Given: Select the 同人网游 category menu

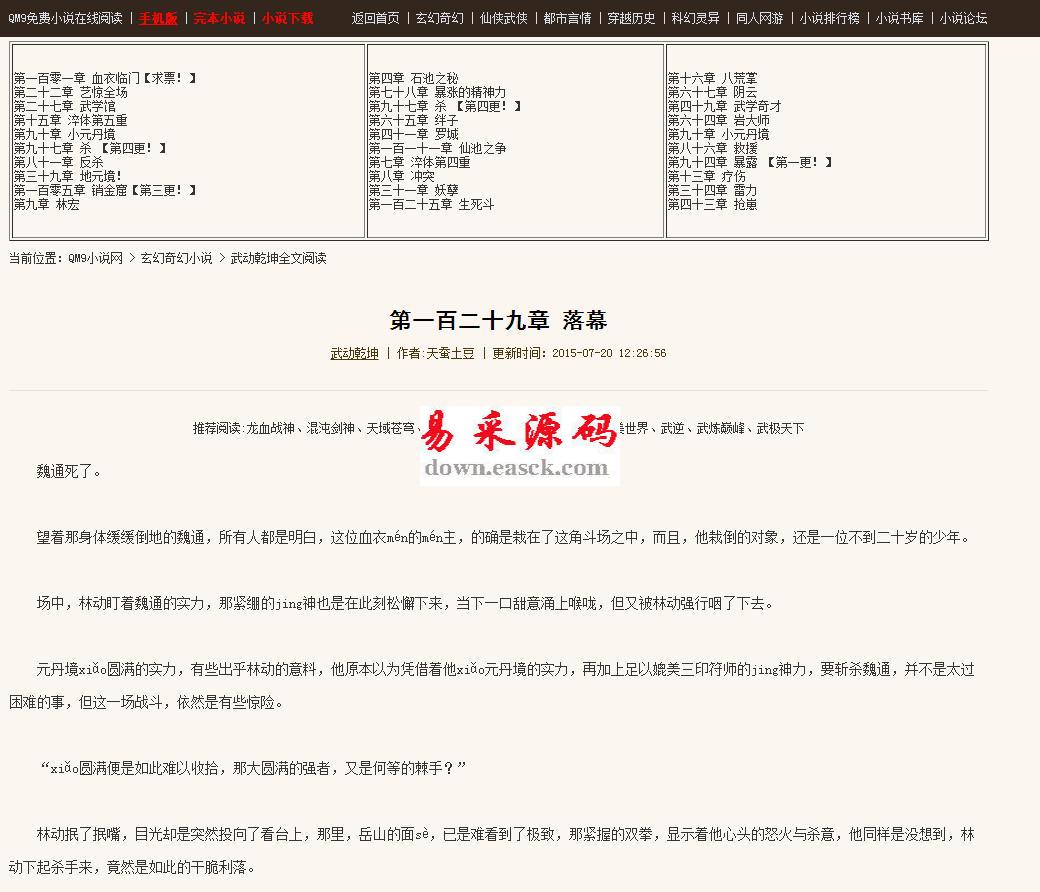Looking at the screenshot, I should (759, 19).
